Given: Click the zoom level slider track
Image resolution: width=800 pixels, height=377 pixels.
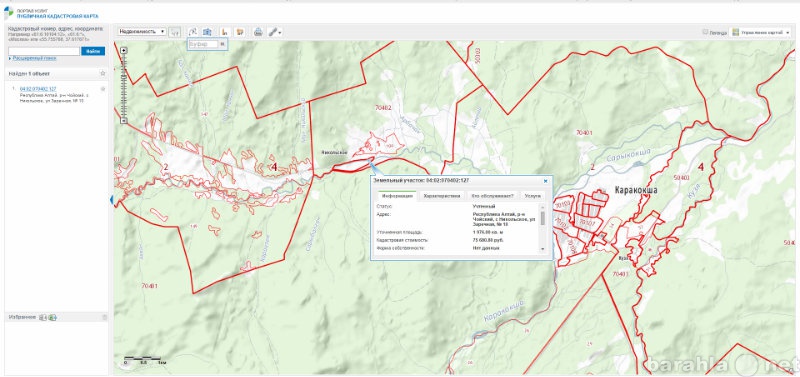Looking at the screenshot, I should click(123, 85).
